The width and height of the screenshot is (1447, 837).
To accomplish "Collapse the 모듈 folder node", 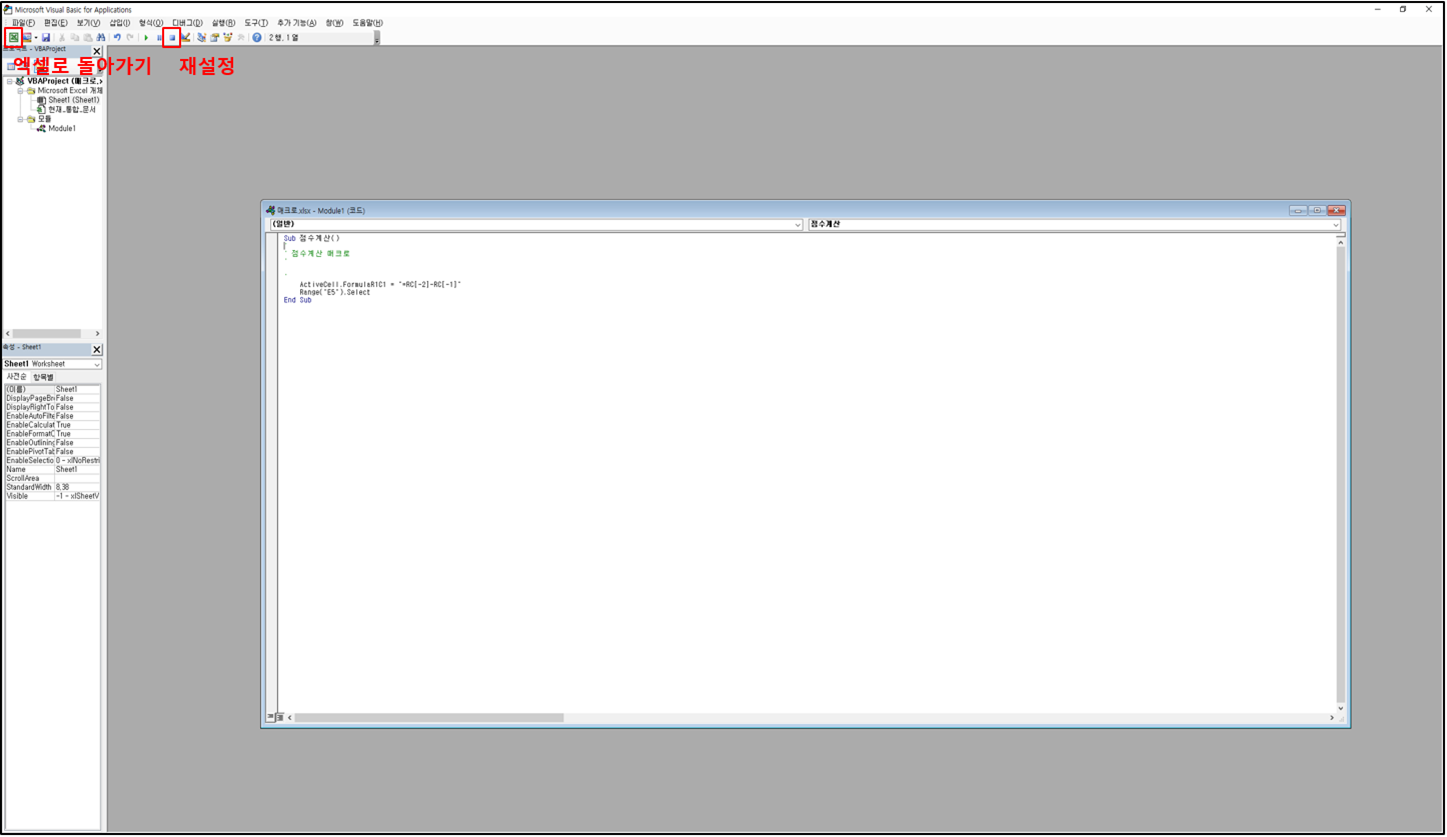I will pos(19,119).
